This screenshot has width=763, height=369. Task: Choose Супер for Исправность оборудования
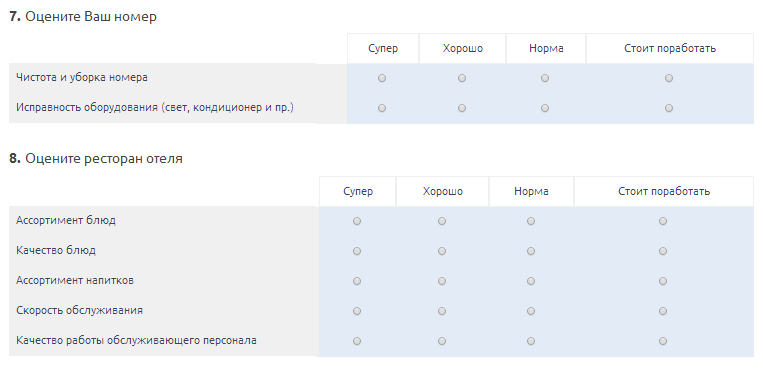tap(382, 108)
